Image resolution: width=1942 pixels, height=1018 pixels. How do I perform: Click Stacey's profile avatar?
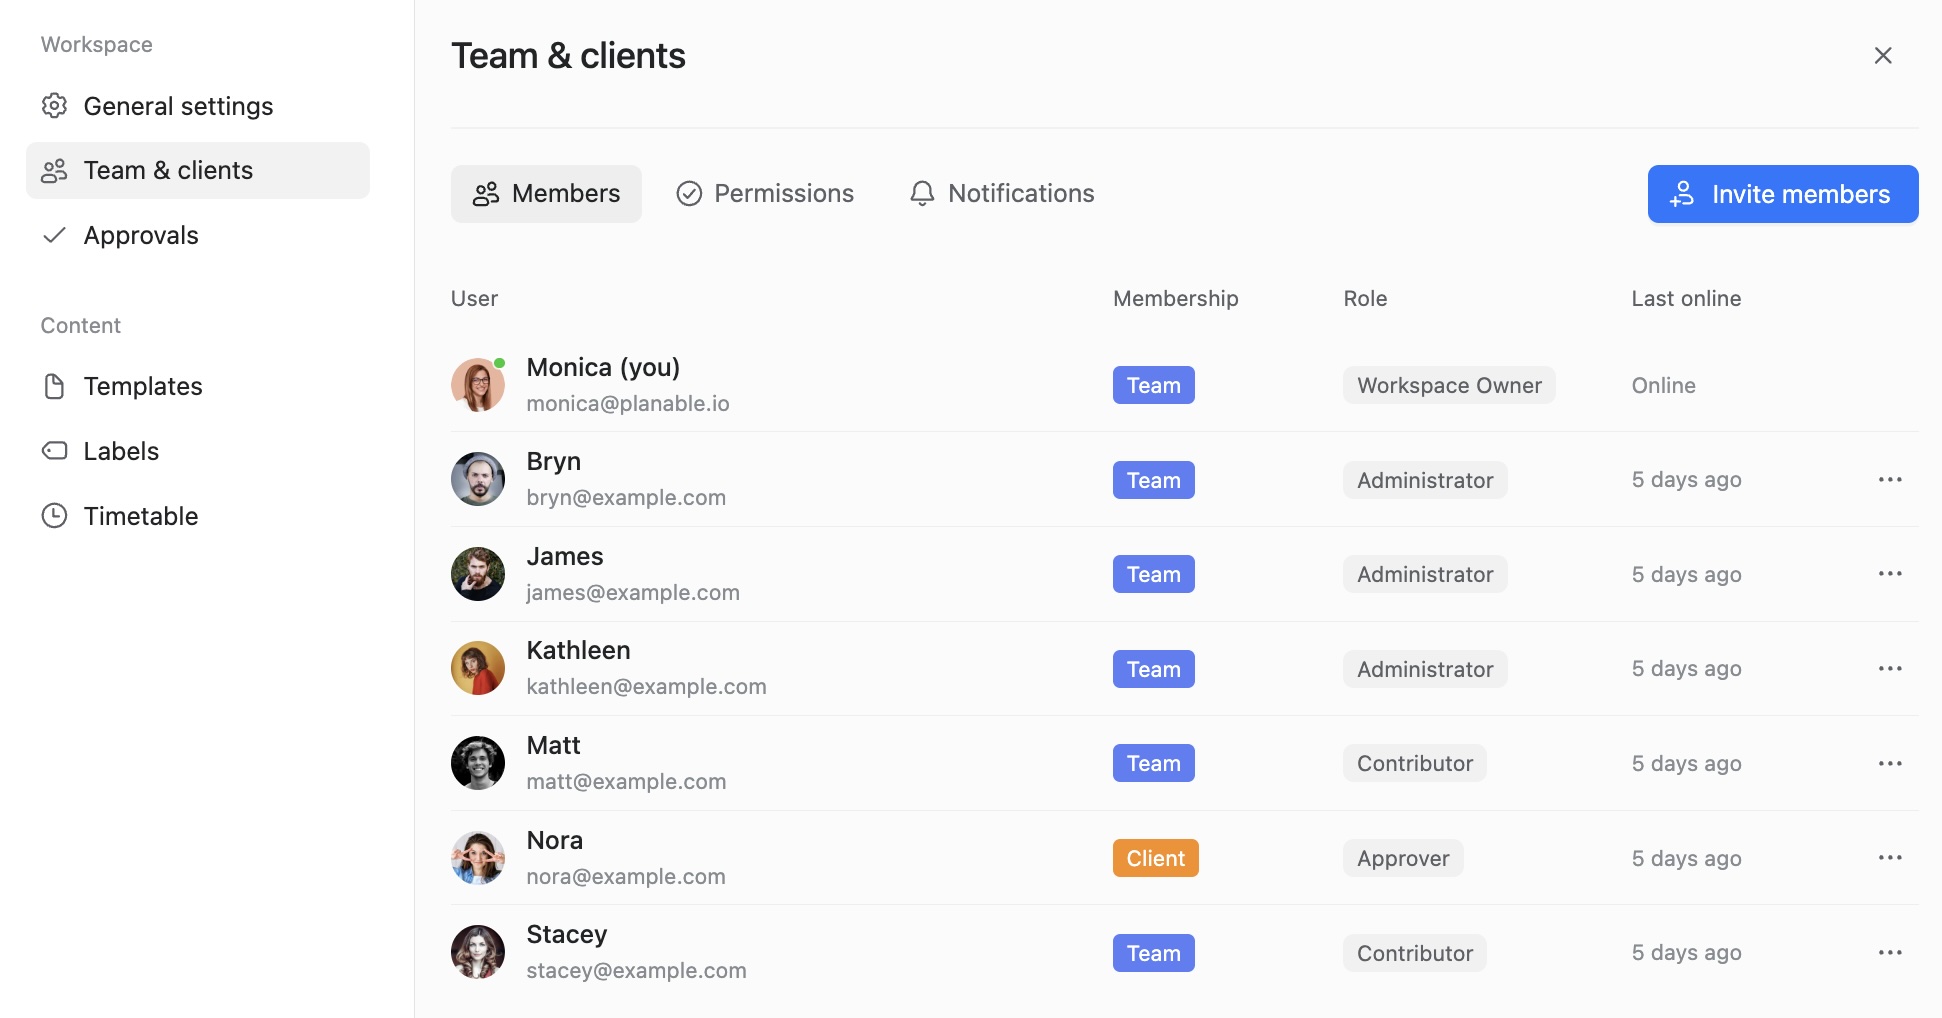click(x=478, y=952)
